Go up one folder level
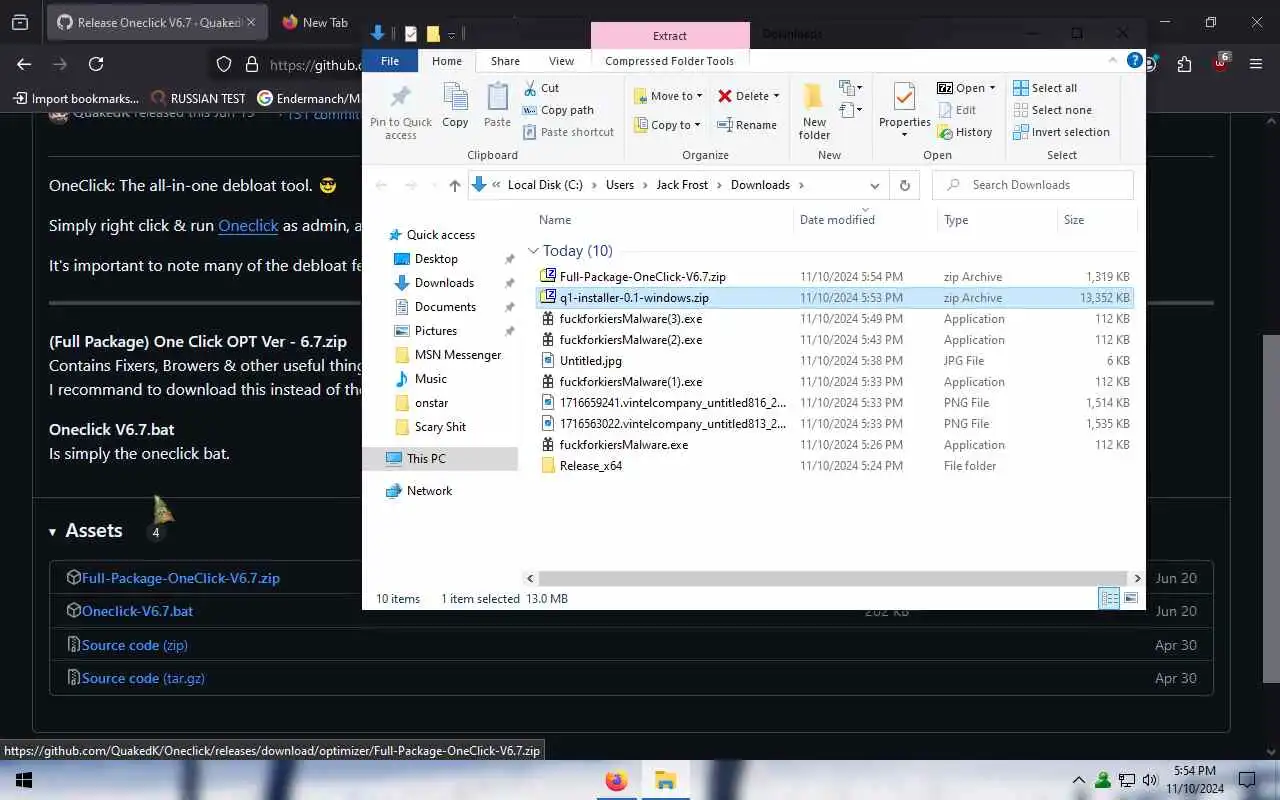 [x=455, y=185]
